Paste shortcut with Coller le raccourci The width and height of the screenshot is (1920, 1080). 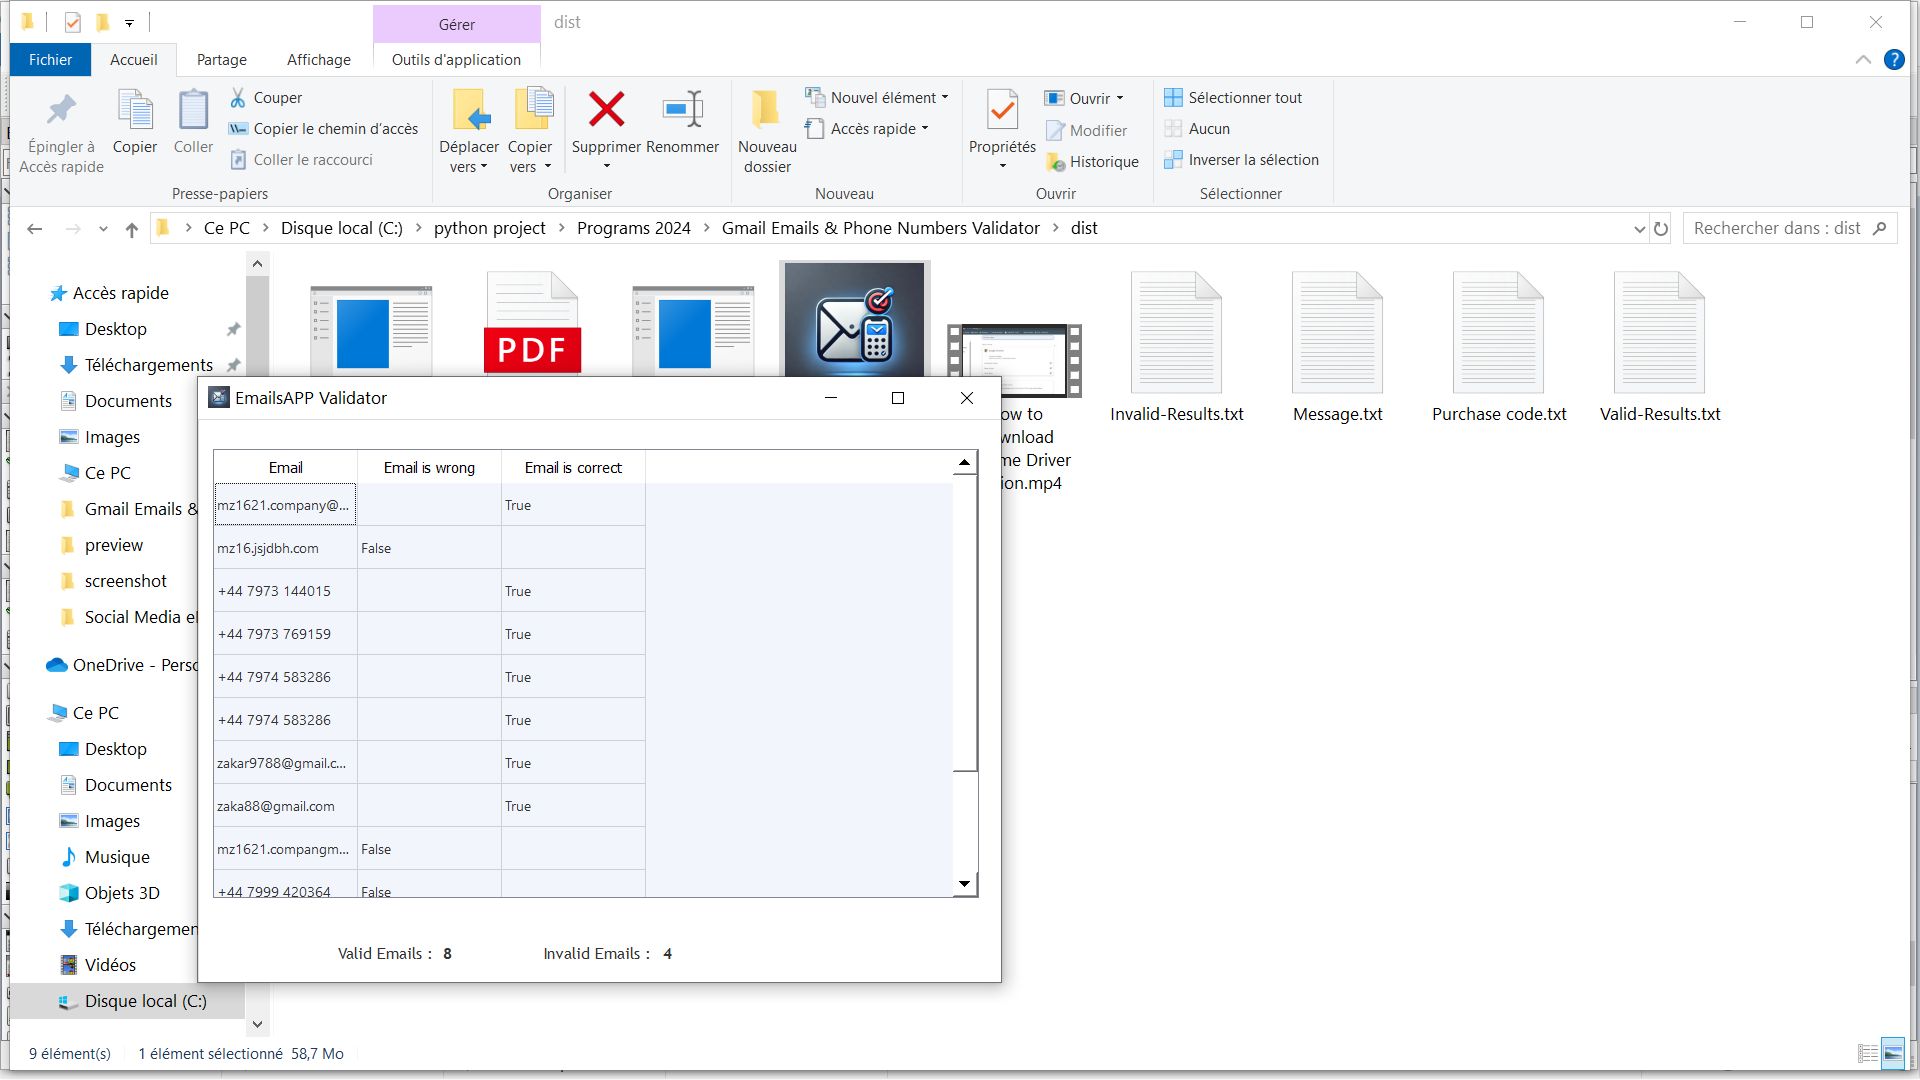coord(301,160)
